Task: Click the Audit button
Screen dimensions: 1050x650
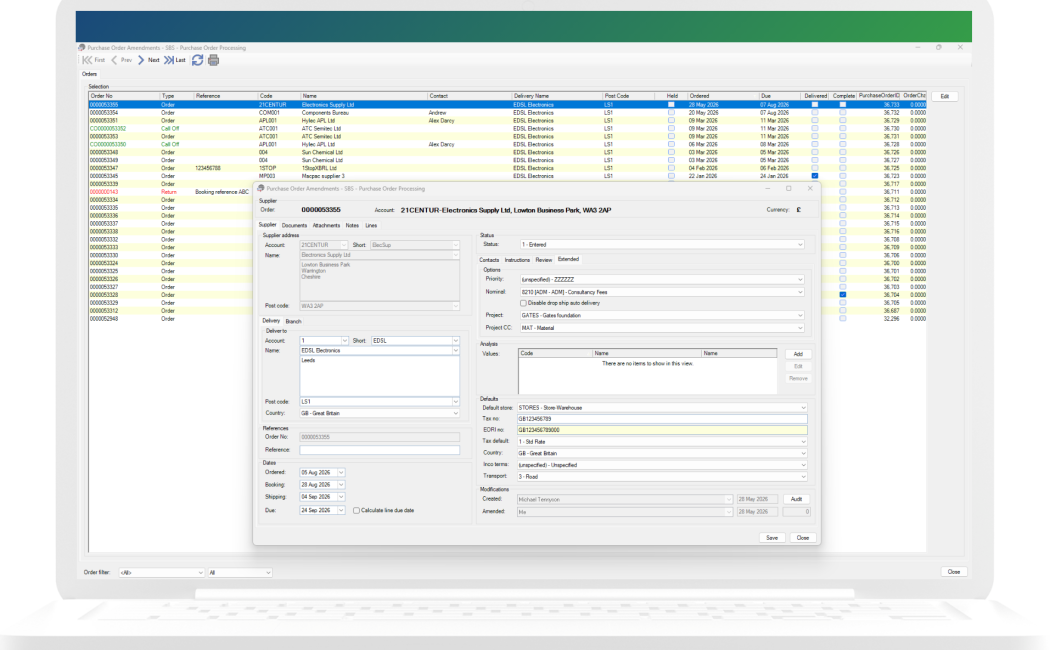Action: pyautogui.click(x=796, y=499)
